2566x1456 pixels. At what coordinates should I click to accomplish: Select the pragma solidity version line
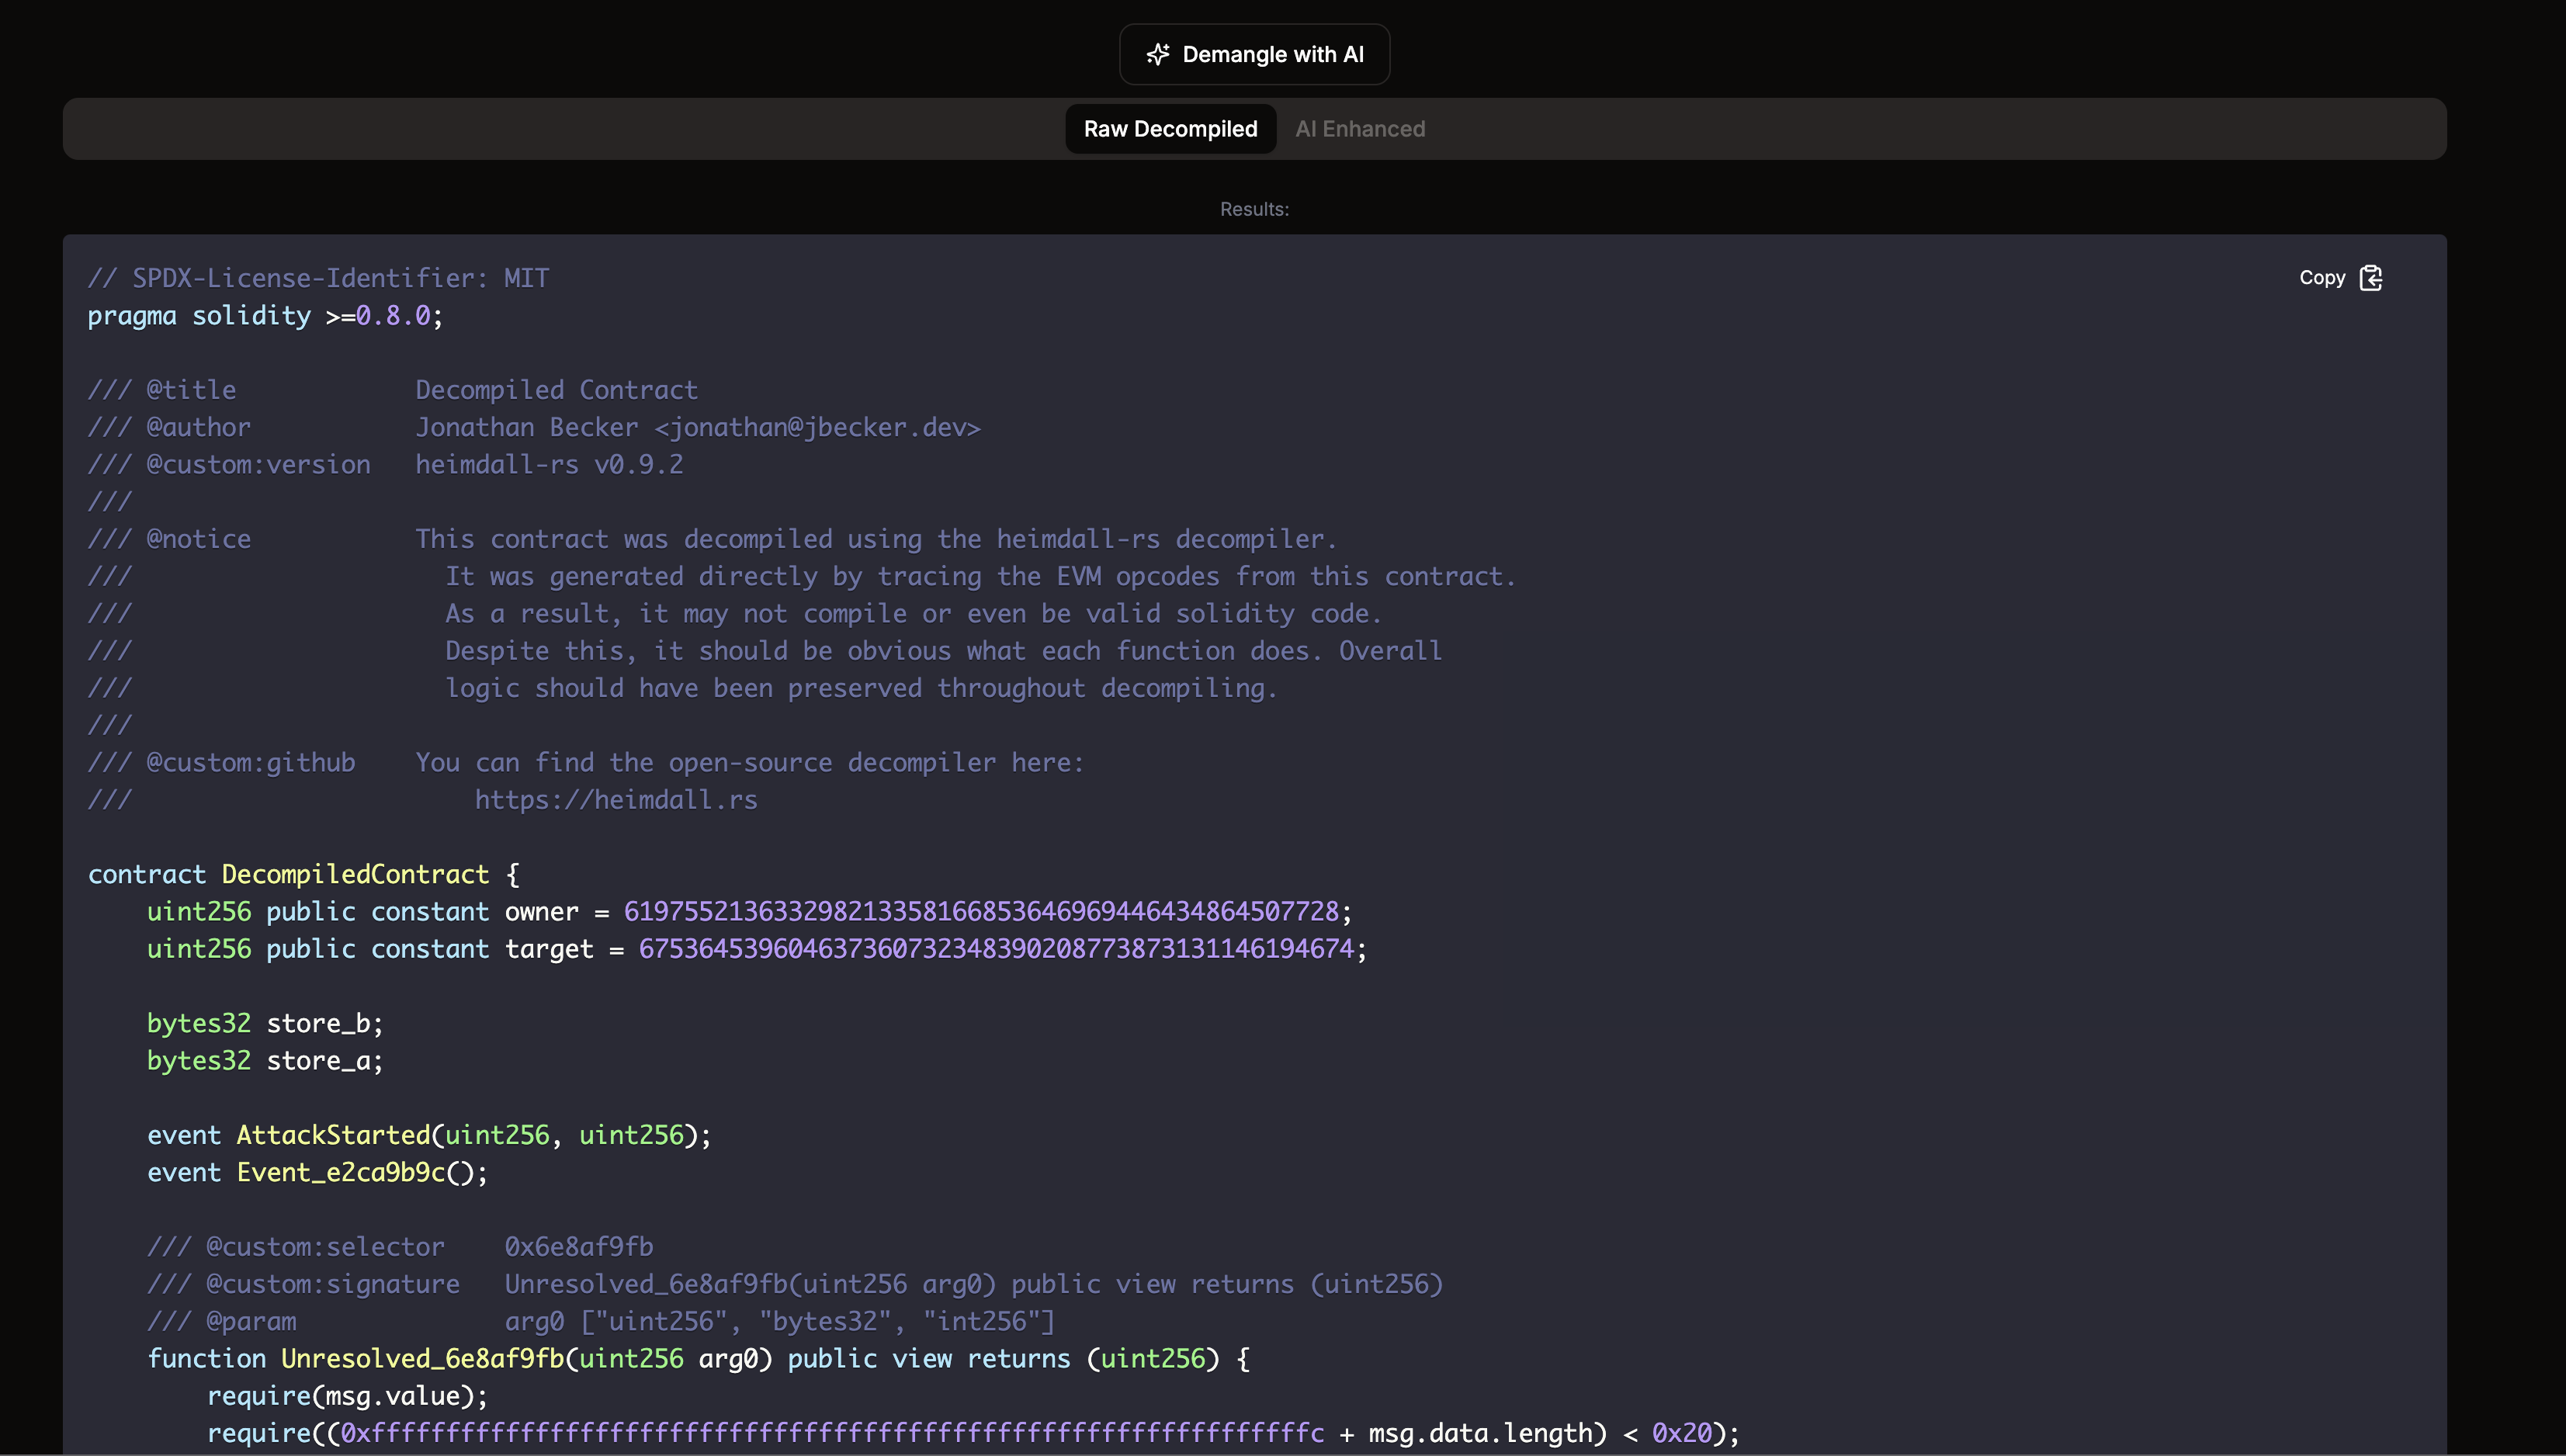click(264, 316)
